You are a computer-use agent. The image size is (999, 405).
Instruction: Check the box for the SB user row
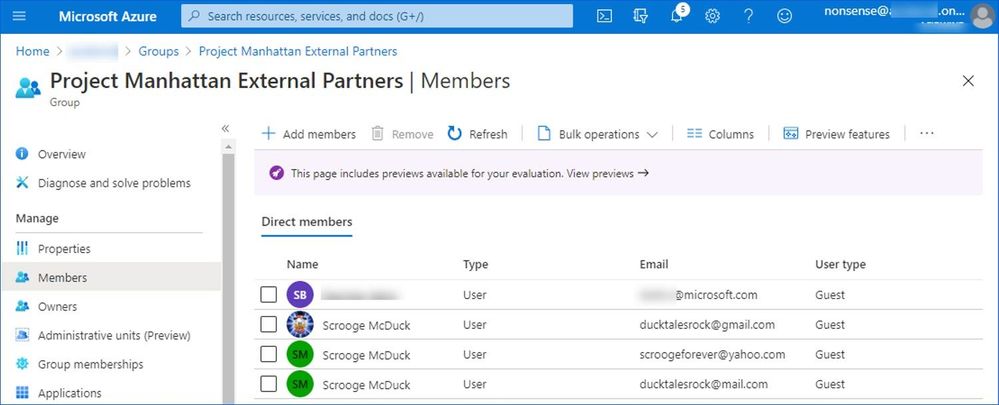point(269,294)
